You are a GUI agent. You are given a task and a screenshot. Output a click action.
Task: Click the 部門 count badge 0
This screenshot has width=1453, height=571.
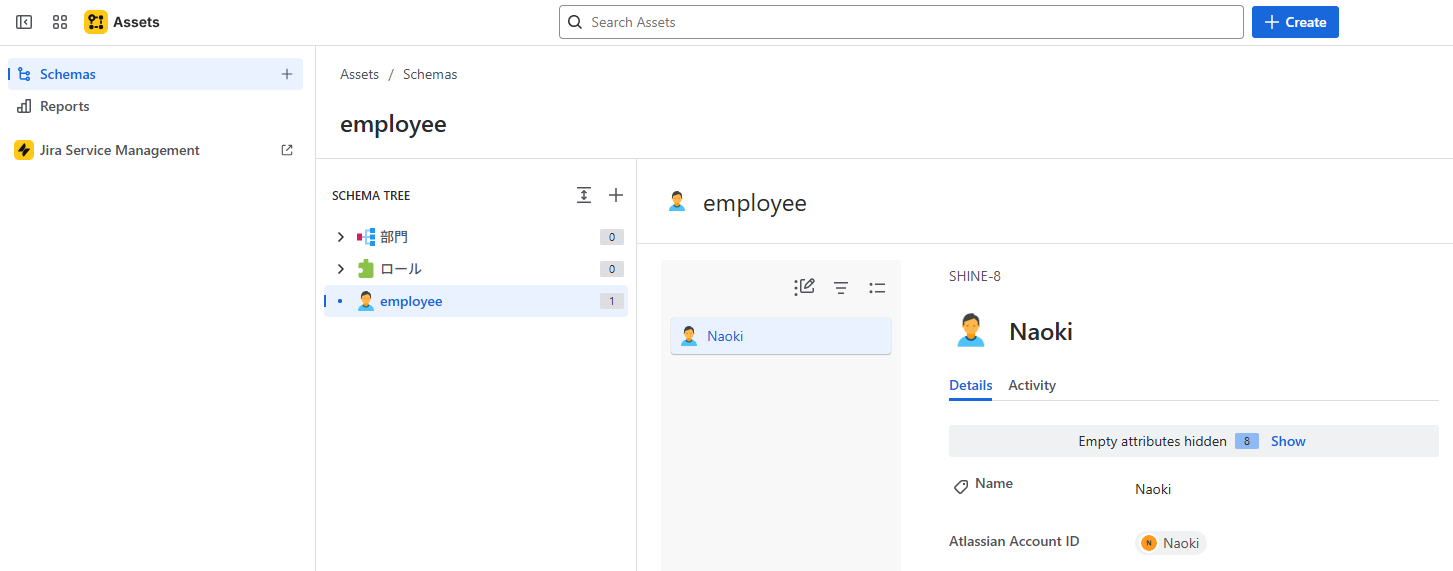point(612,237)
